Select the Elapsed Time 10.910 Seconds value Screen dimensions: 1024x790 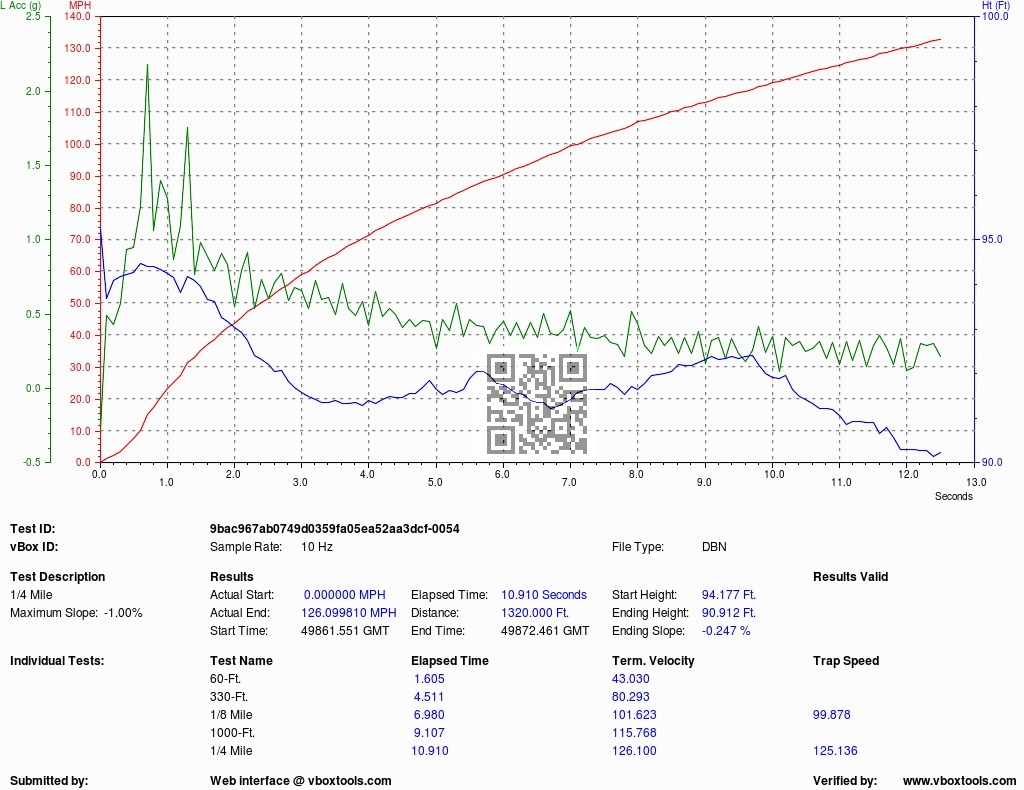pyautogui.click(x=544, y=595)
